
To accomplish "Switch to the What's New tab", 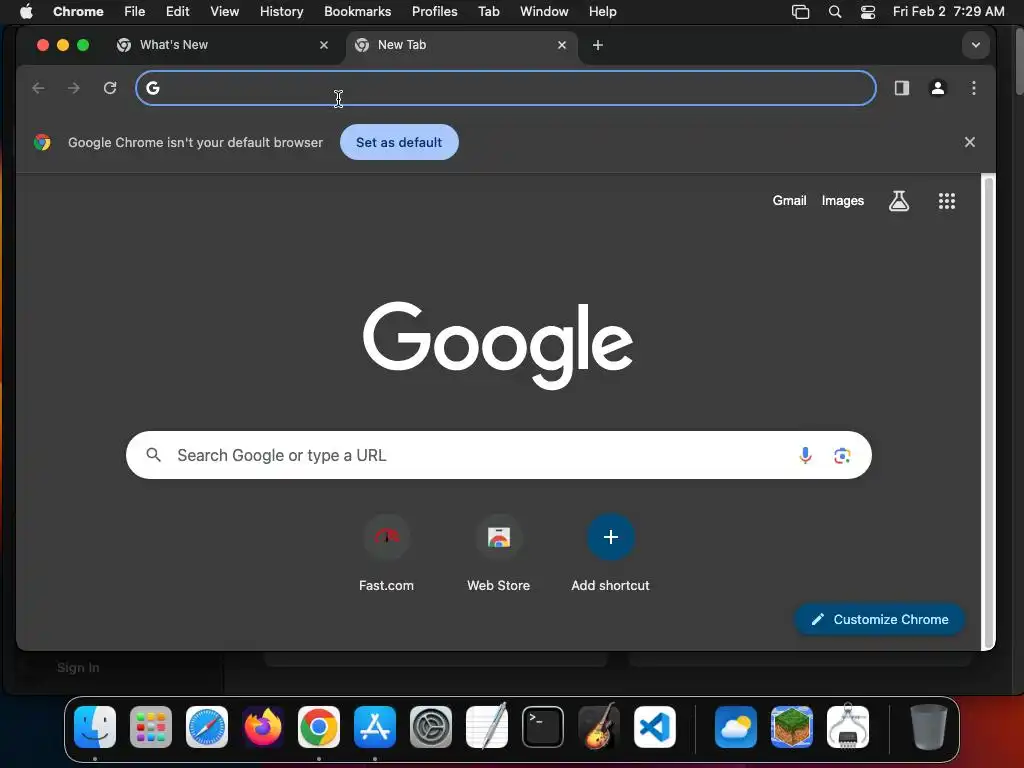I will point(222,45).
